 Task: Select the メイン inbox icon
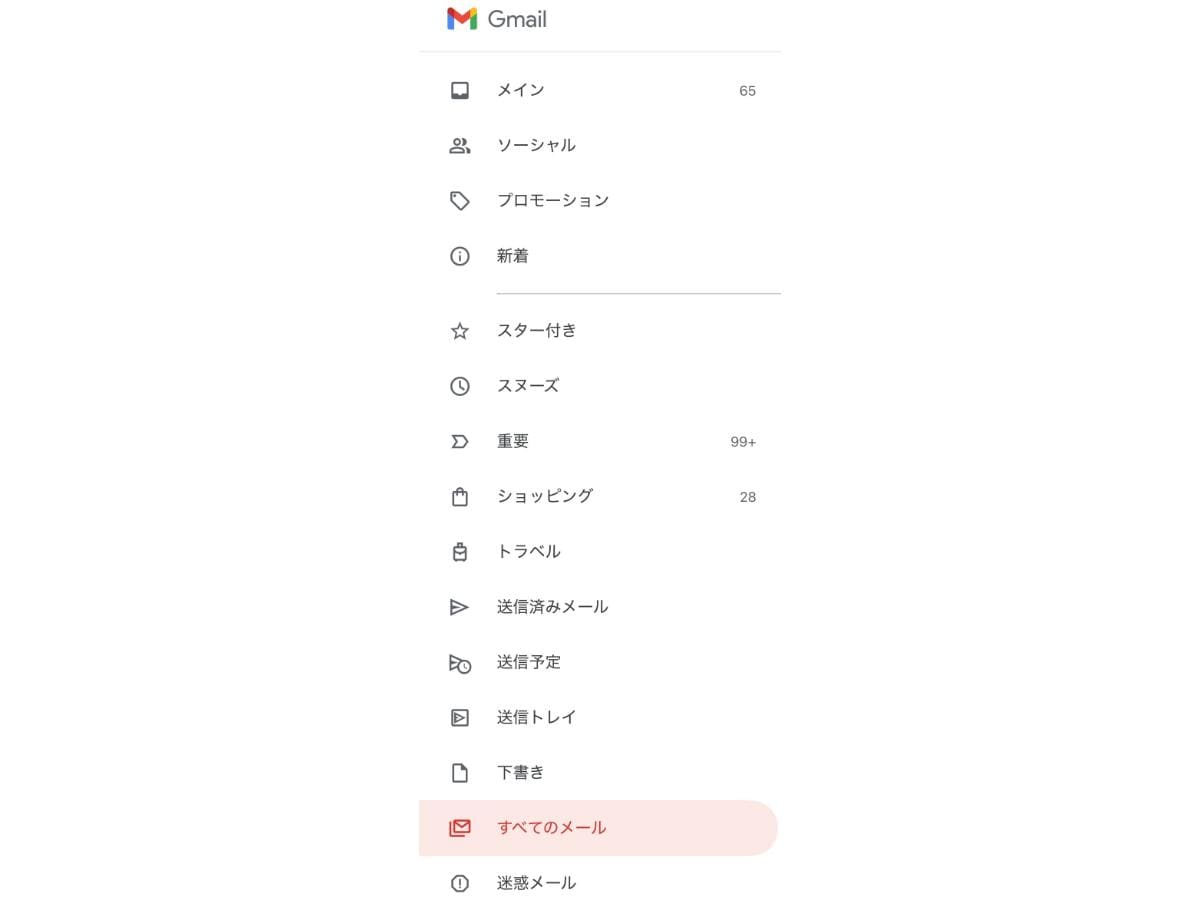[x=459, y=89]
